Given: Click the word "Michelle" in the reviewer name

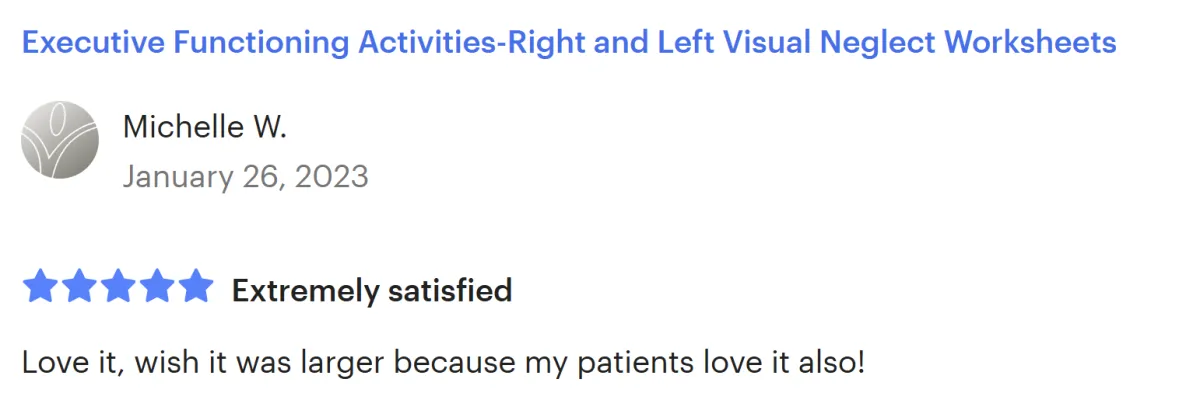Looking at the screenshot, I should click(x=181, y=128).
